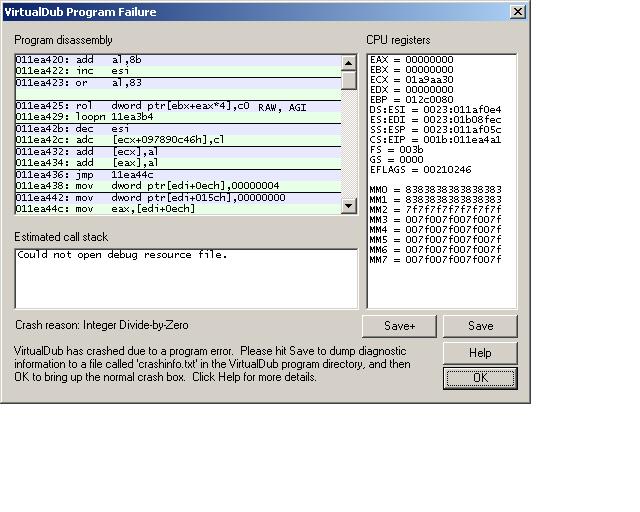Click the 'Program disassembly' label

click(63, 40)
